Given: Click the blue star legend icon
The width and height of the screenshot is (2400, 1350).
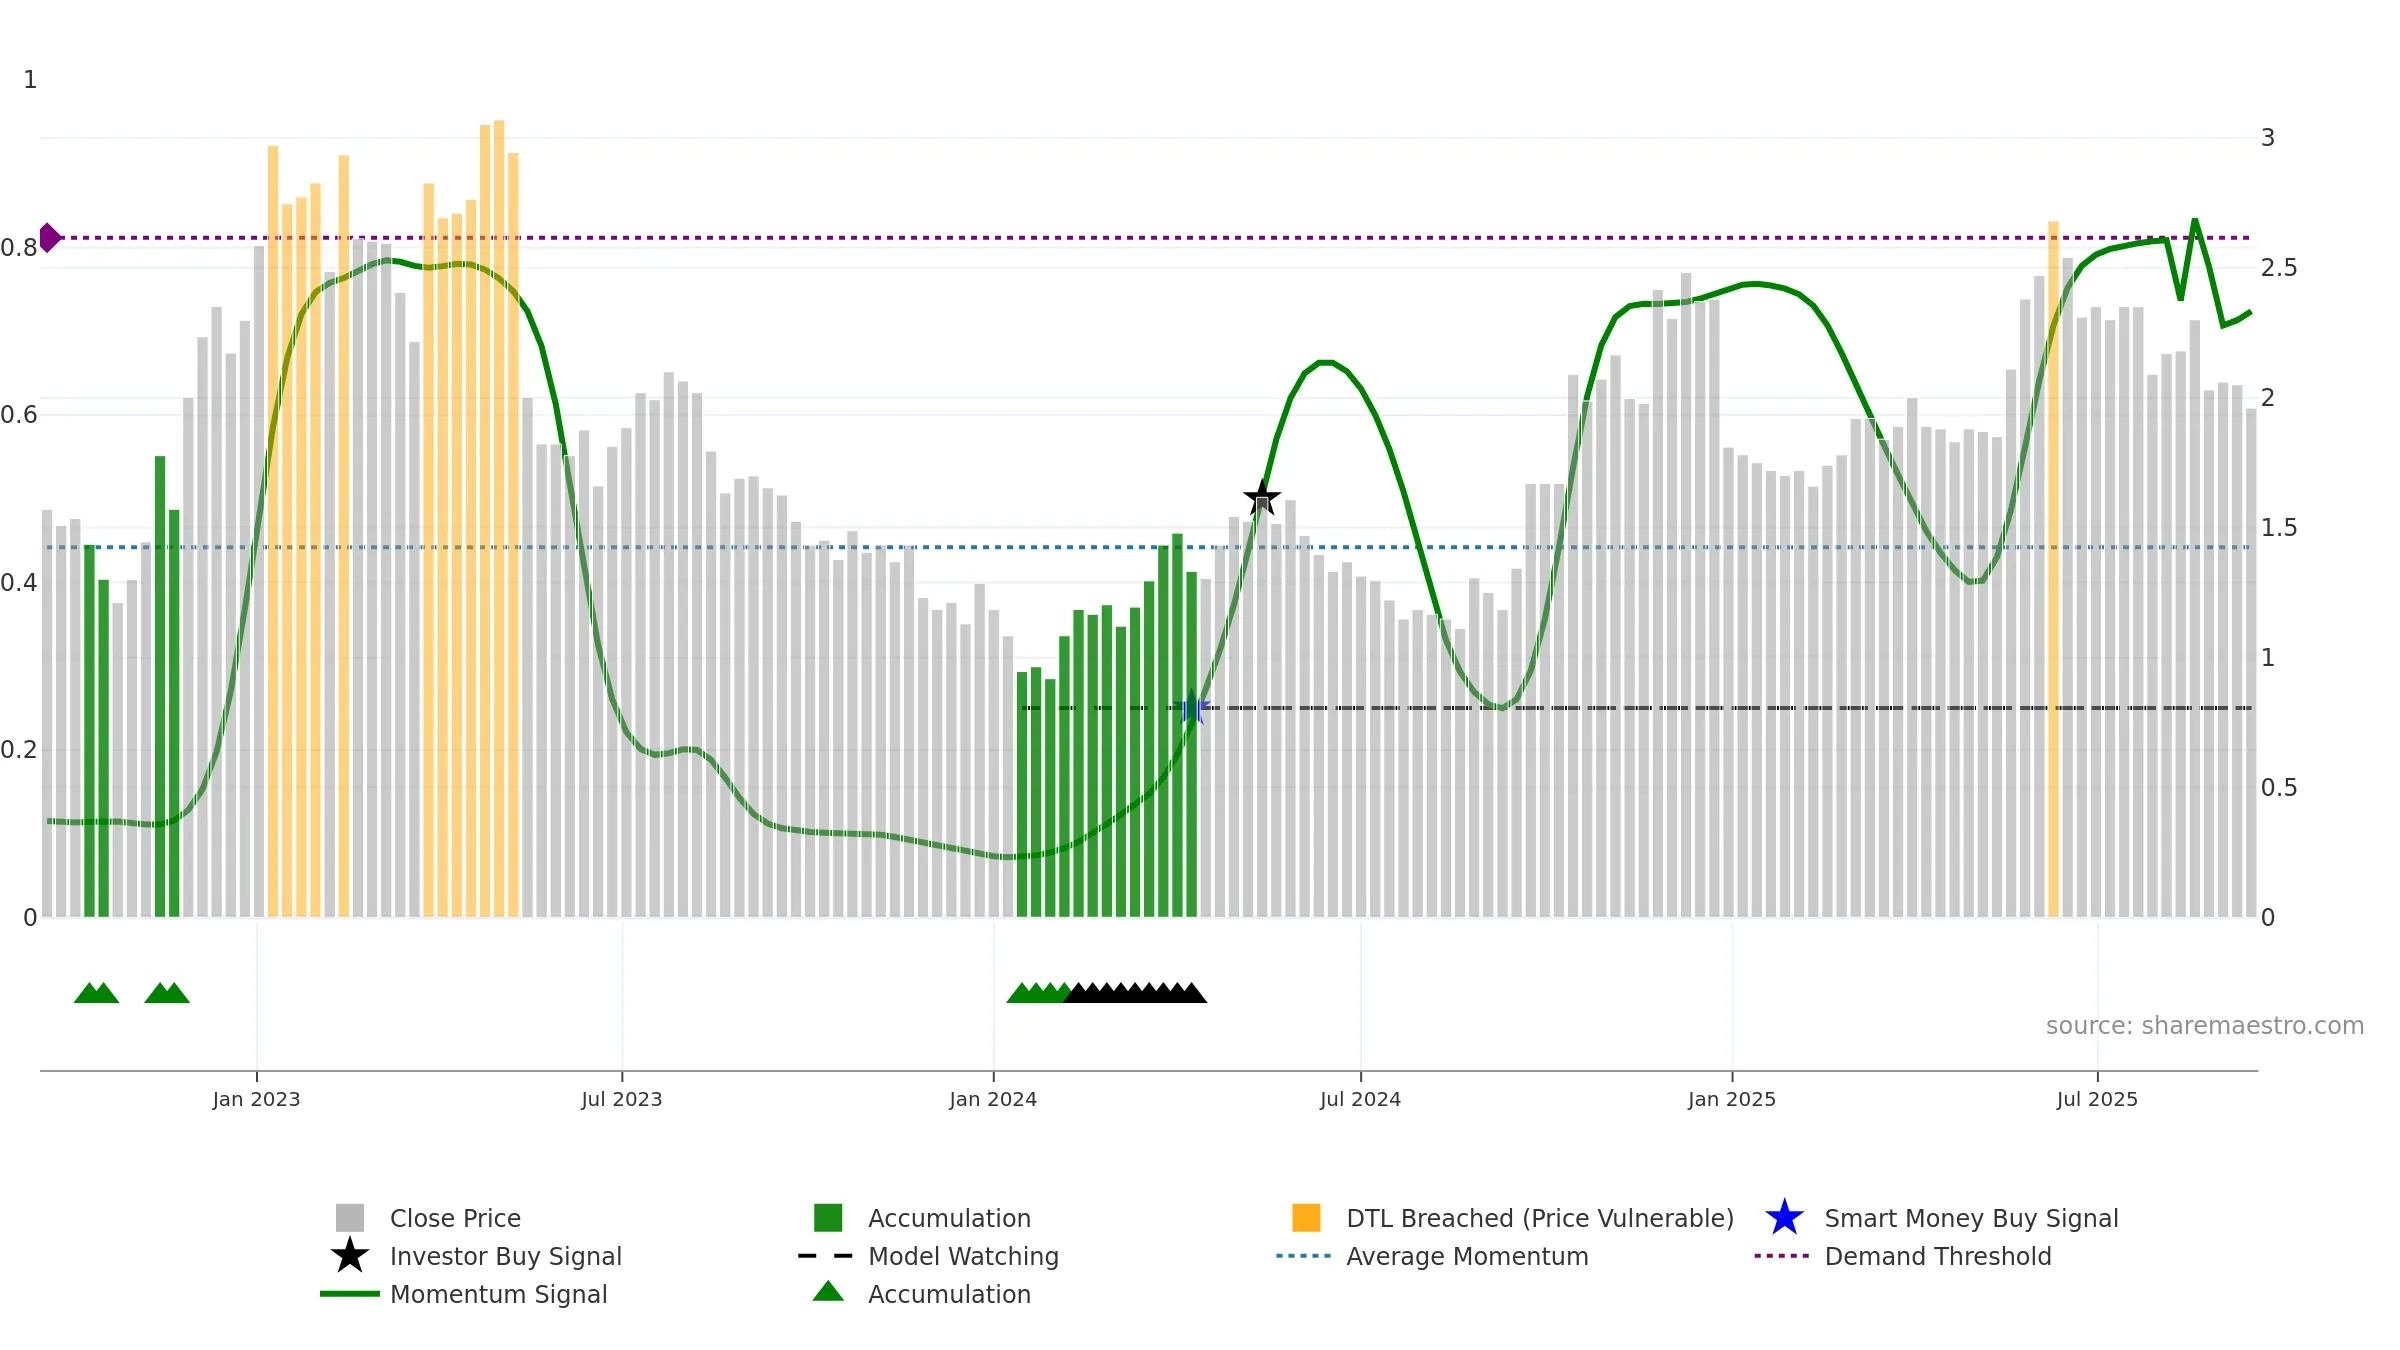Looking at the screenshot, I should (x=1784, y=1218).
